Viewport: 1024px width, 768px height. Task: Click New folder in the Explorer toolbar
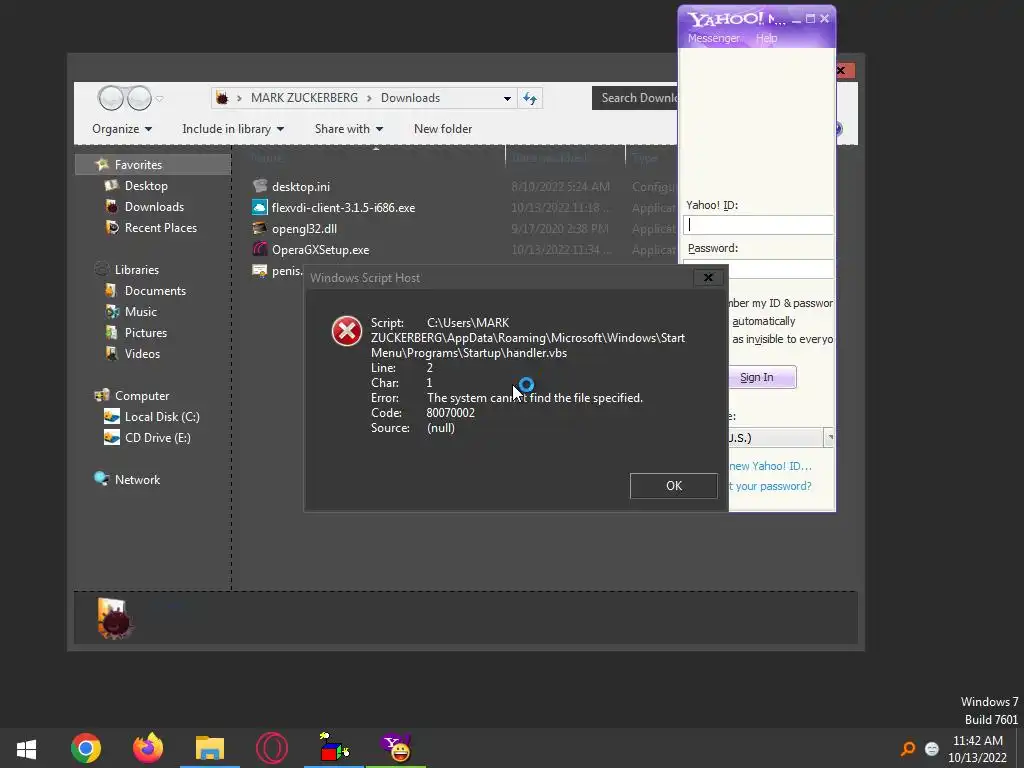[x=443, y=129]
